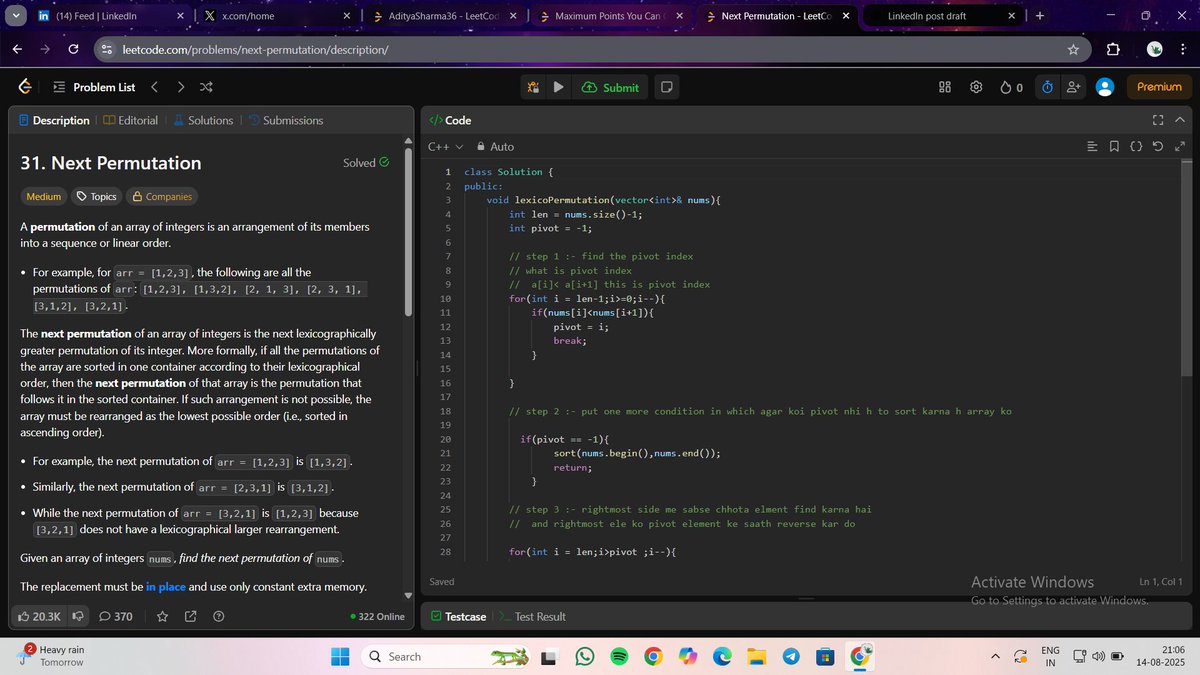
Task: Open the C++ language dropdown
Action: (446, 146)
